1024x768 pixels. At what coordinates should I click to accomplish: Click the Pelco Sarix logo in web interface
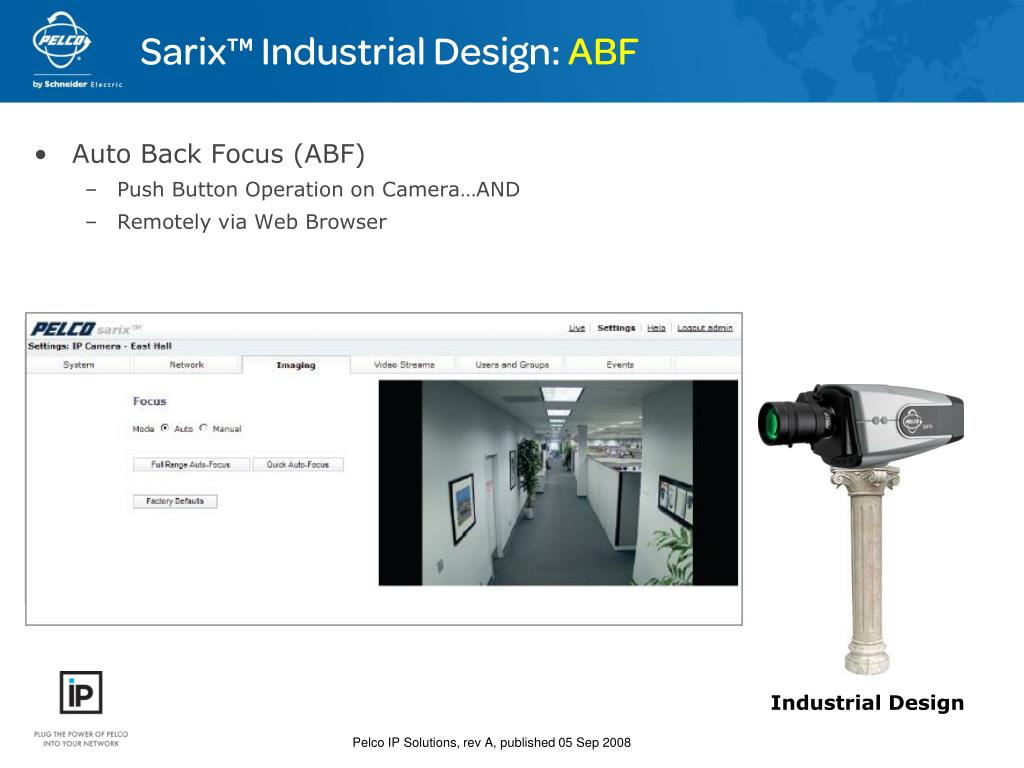pyautogui.click(x=86, y=328)
